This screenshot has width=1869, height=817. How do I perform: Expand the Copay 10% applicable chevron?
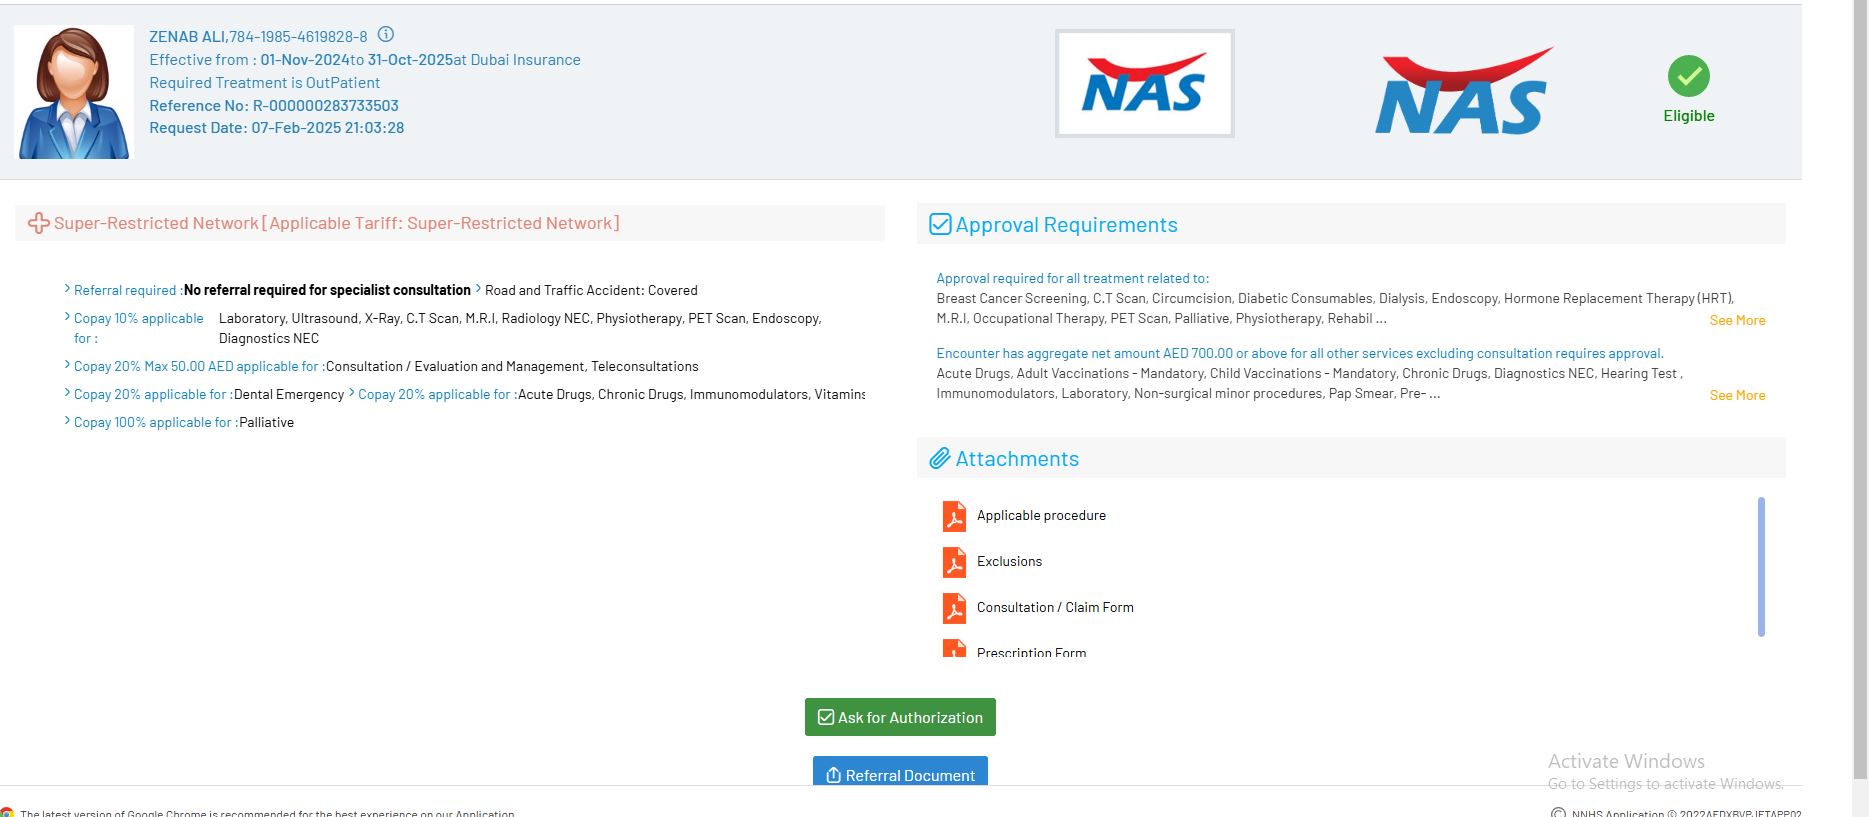tap(67, 317)
